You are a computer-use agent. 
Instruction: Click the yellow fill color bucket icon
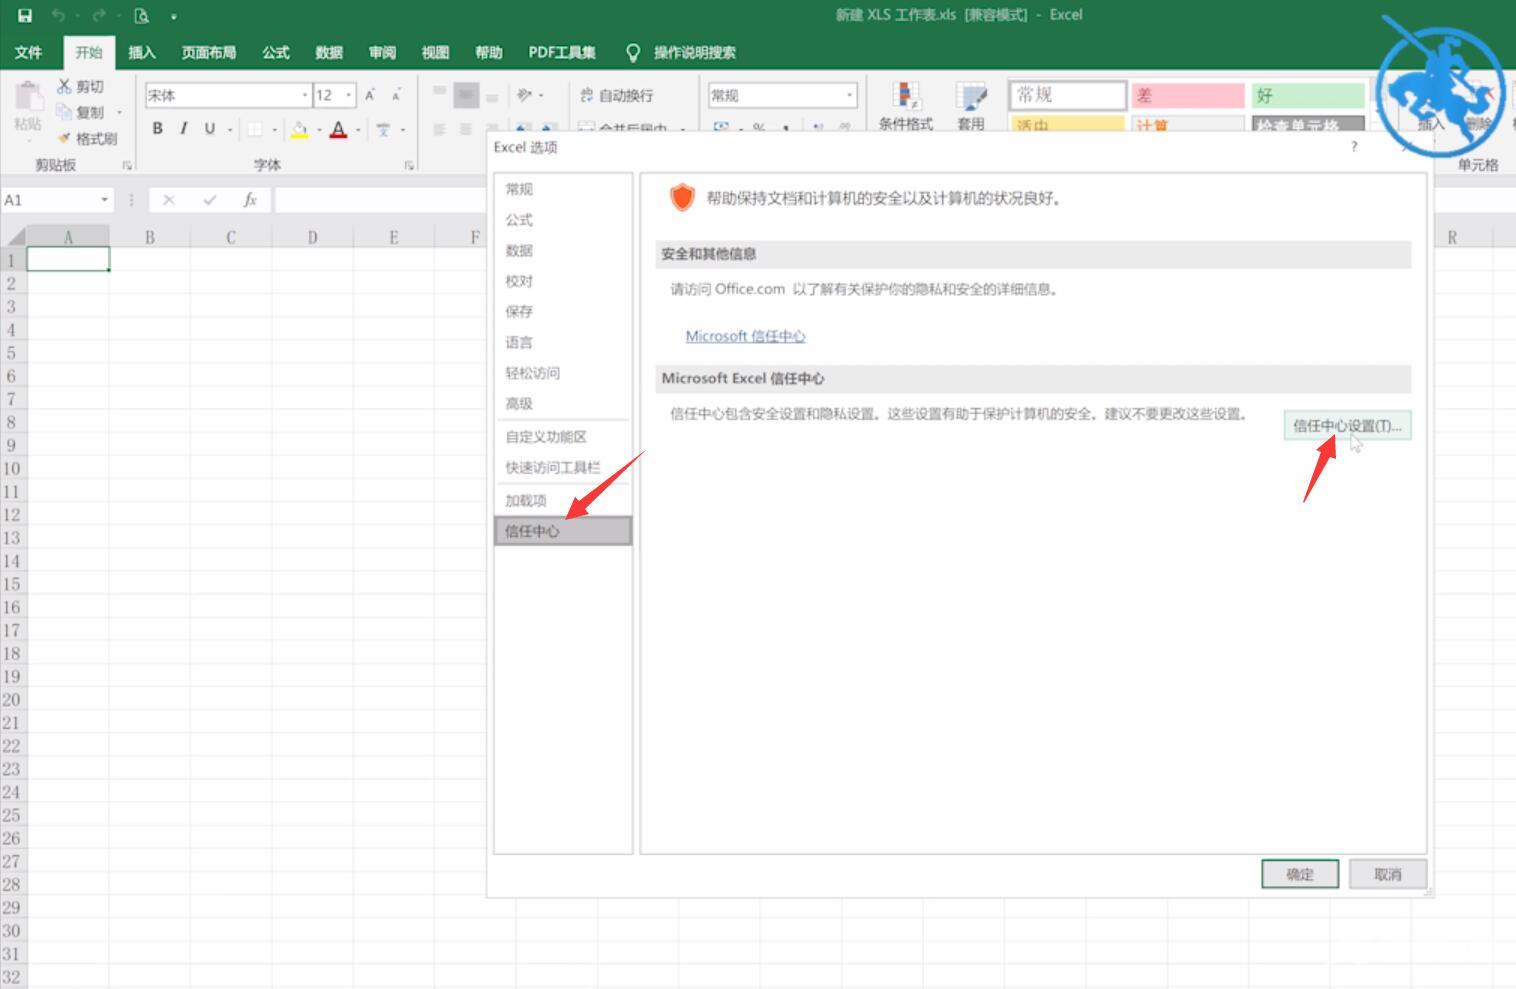pos(299,129)
